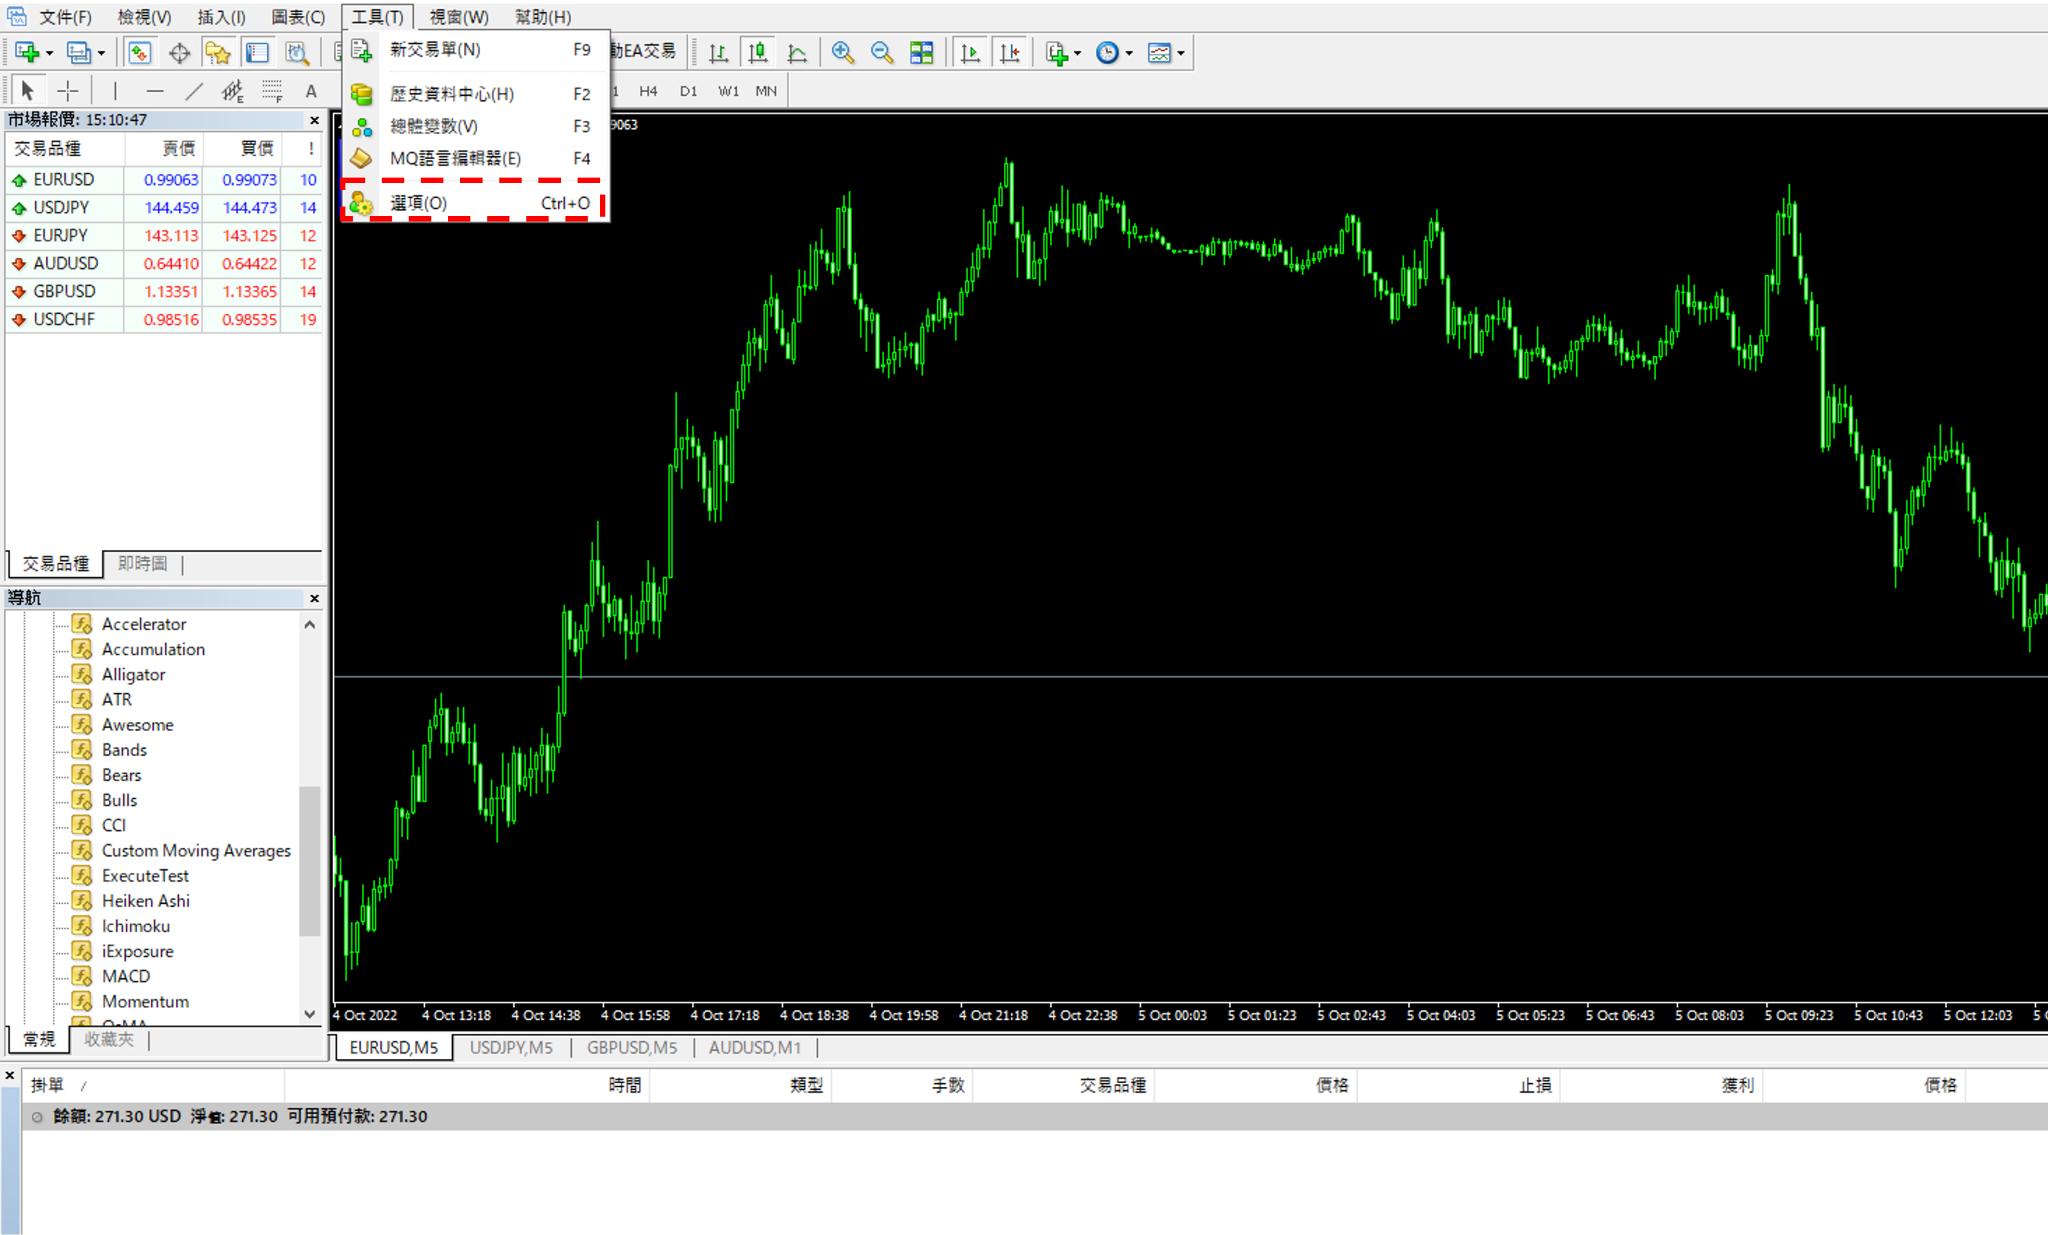Toggle the Navigator panel star-folder icon
Viewport: 2048px width, 1235px height.
(218, 53)
